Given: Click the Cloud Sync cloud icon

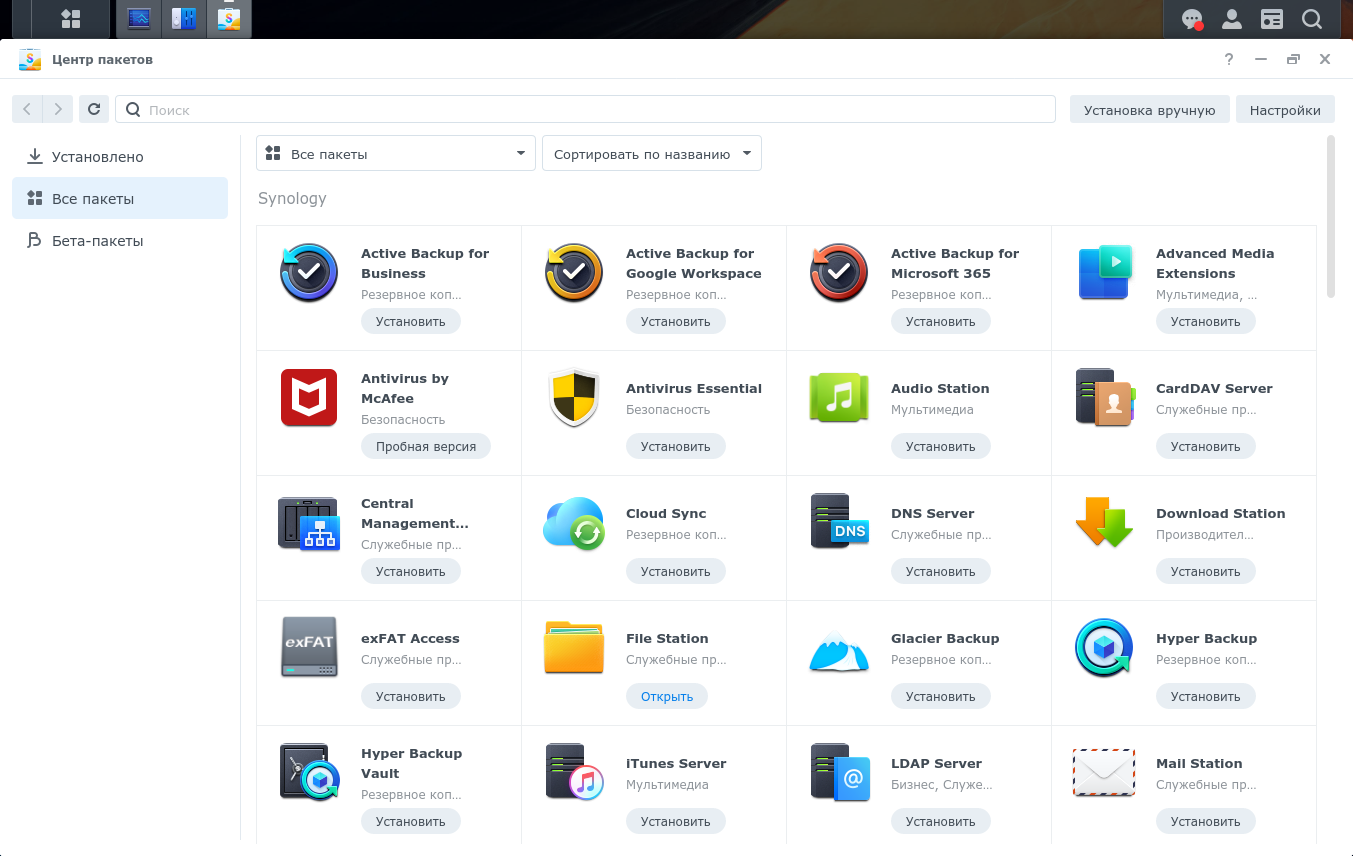Looking at the screenshot, I should pyautogui.click(x=574, y=522).
